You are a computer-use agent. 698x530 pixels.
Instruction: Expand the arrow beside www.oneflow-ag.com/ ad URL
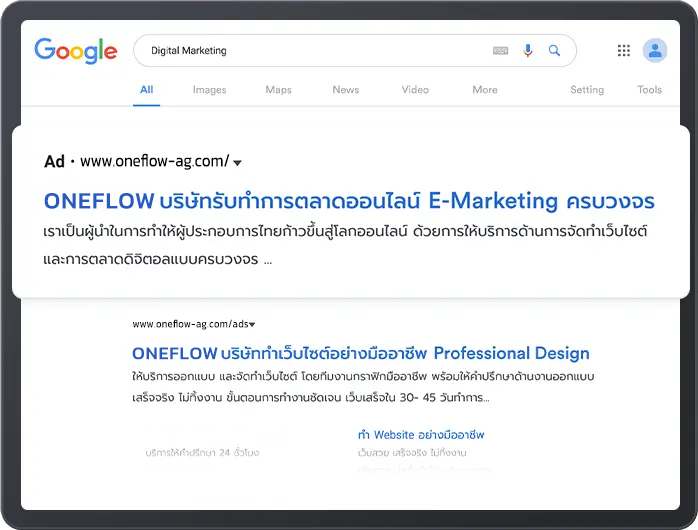point(238,162)
